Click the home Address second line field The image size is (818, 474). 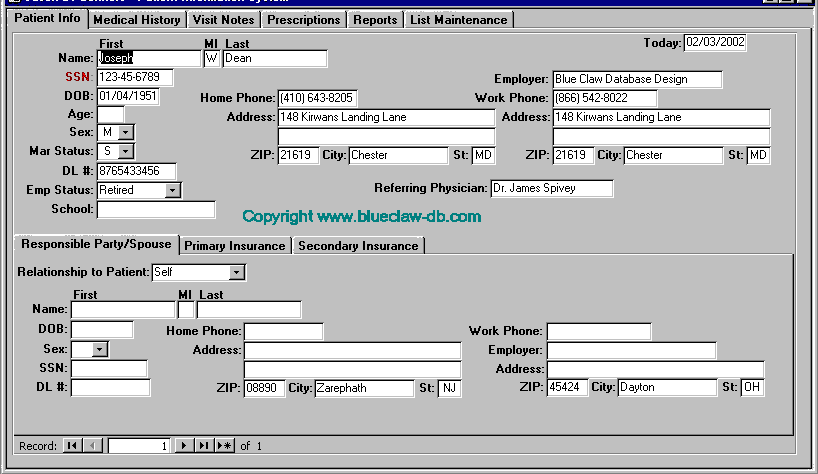[387, 137]
